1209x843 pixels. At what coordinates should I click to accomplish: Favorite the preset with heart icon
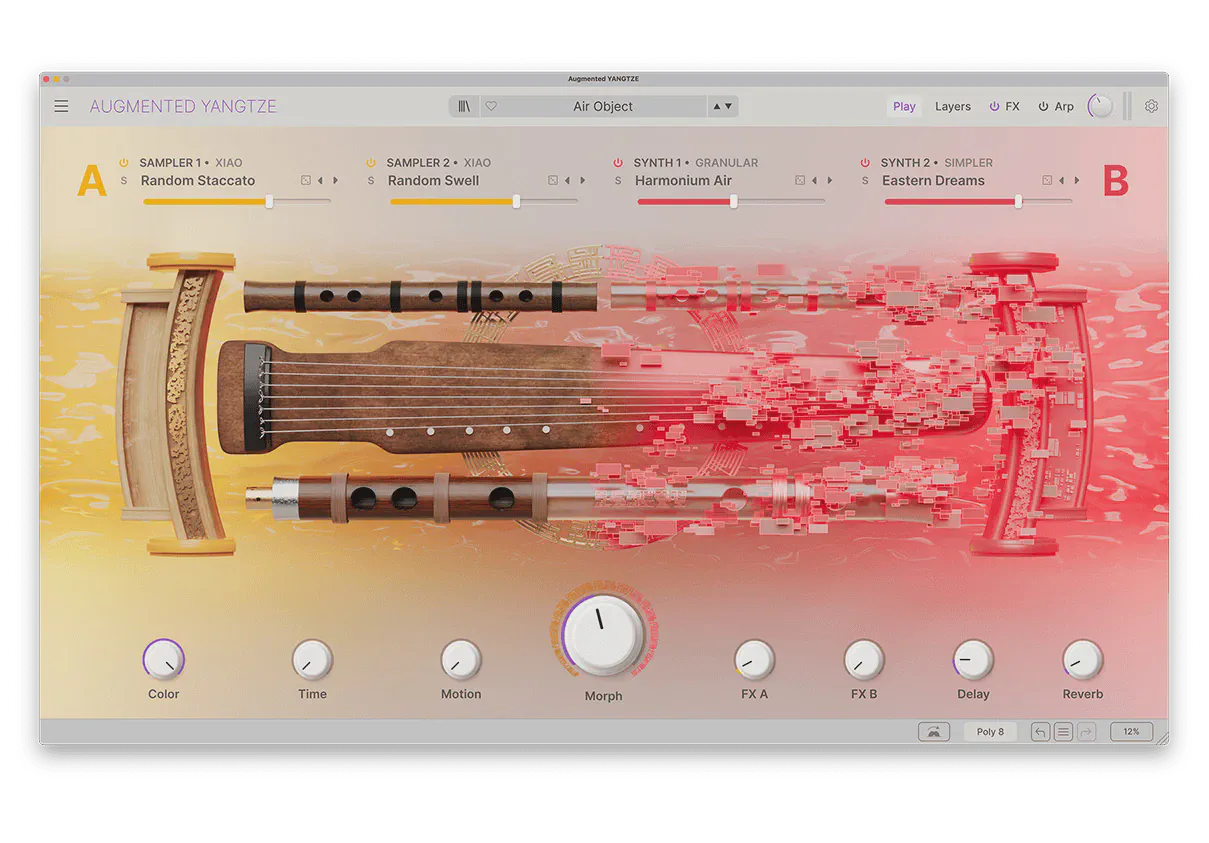pyautogui.click(x=491, y=106)
